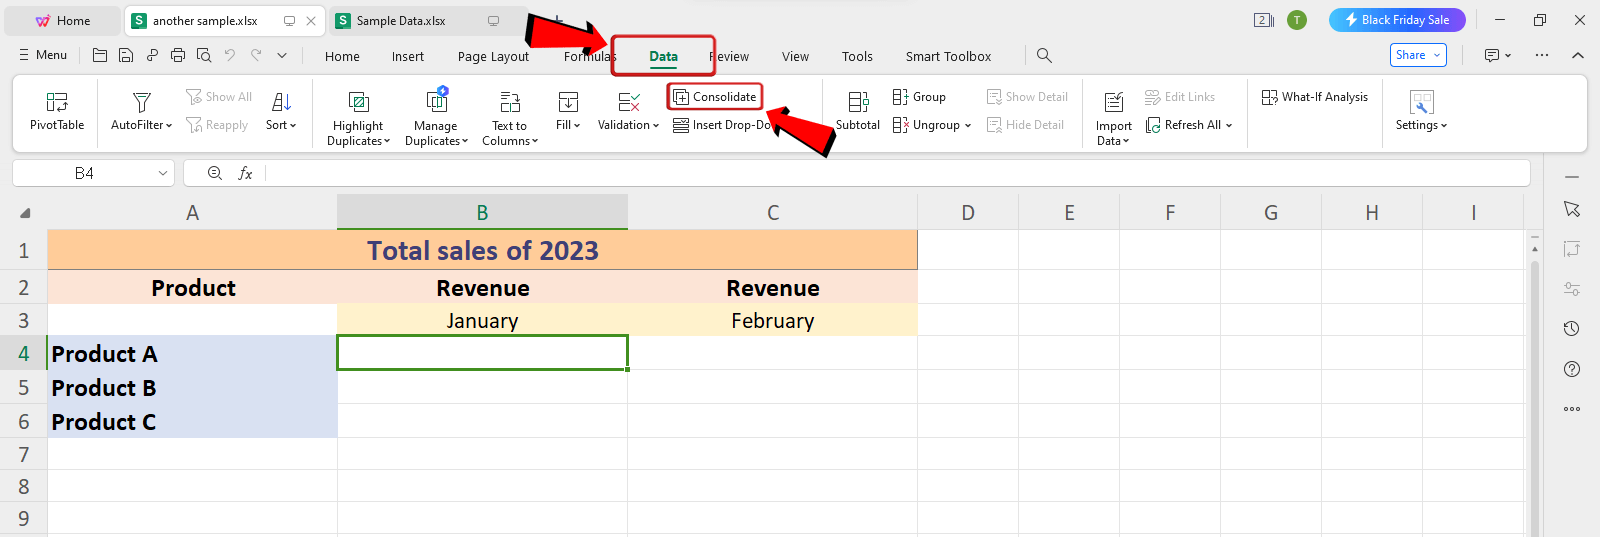Expand the Refresh All dropdown
Viewport: 1600px width, 537px height.
coord(1229,126)
